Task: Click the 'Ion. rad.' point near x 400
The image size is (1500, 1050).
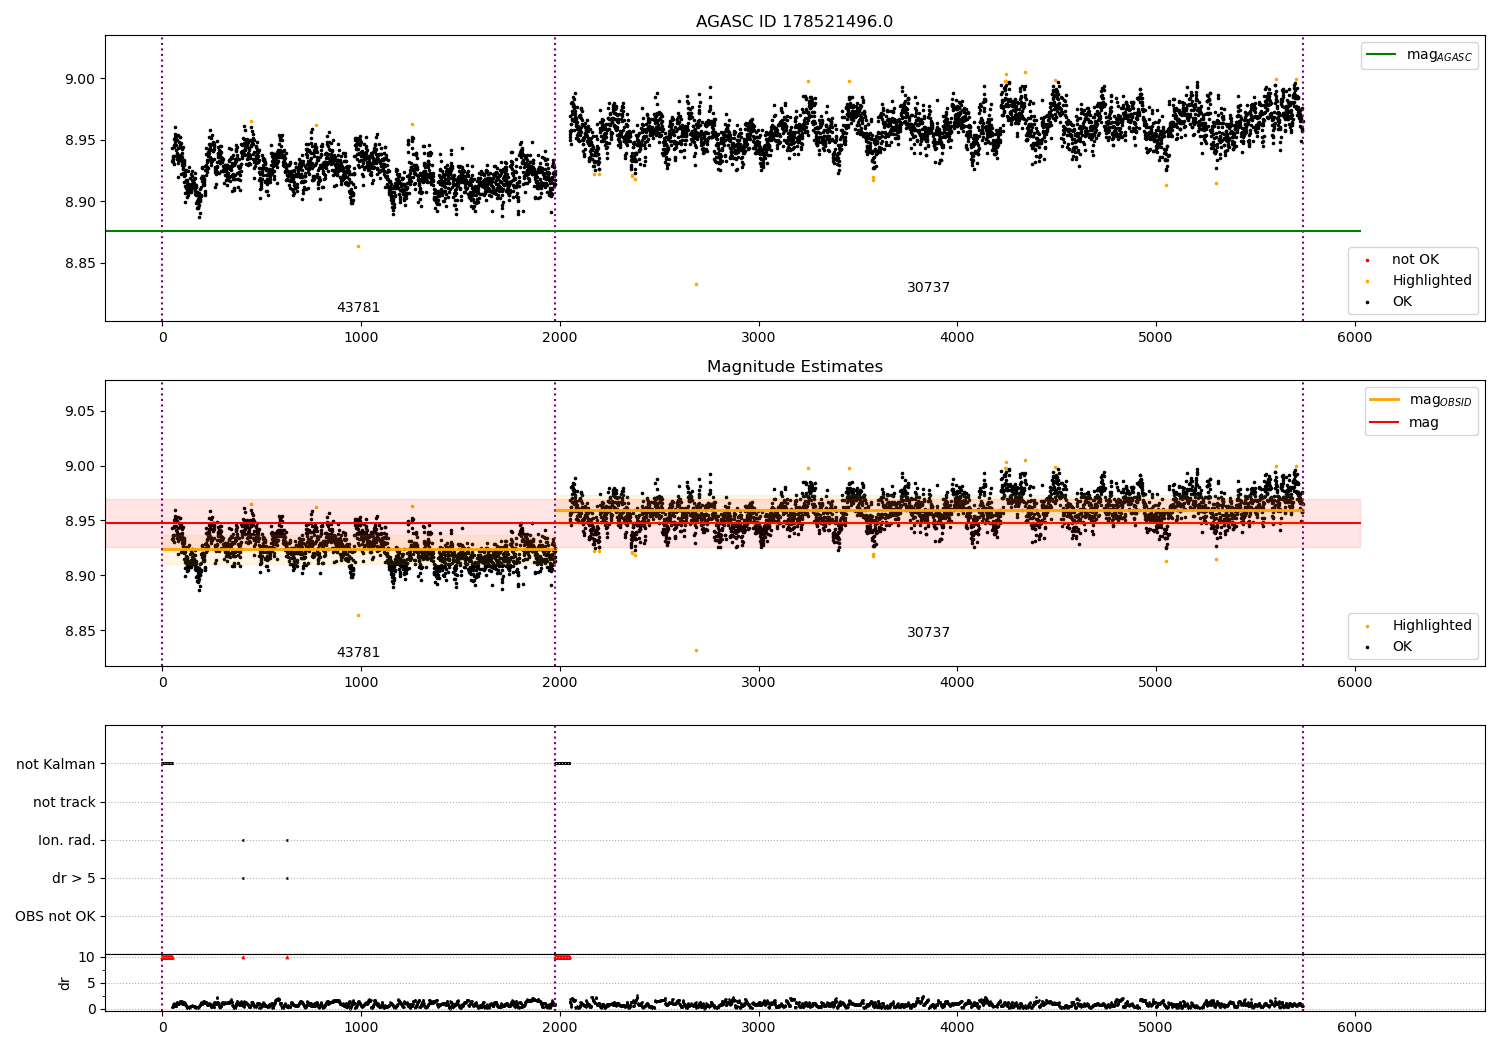Action: 243,840
